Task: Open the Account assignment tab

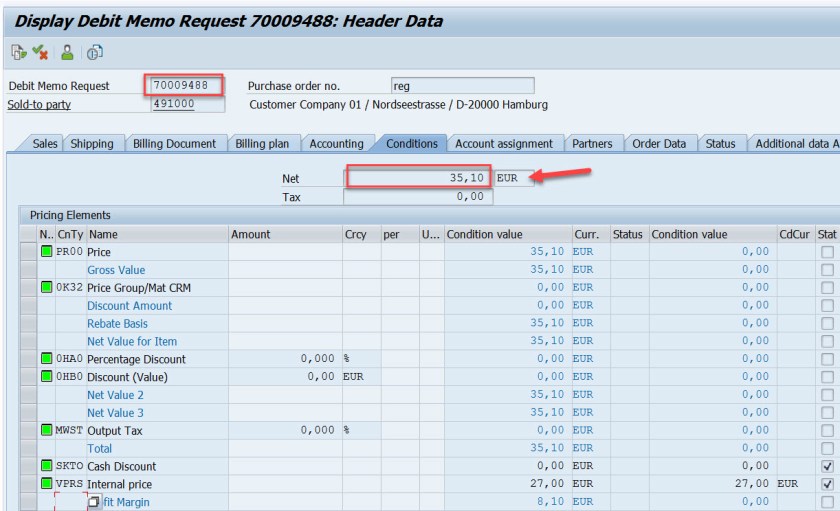Action: pos(504,144)
